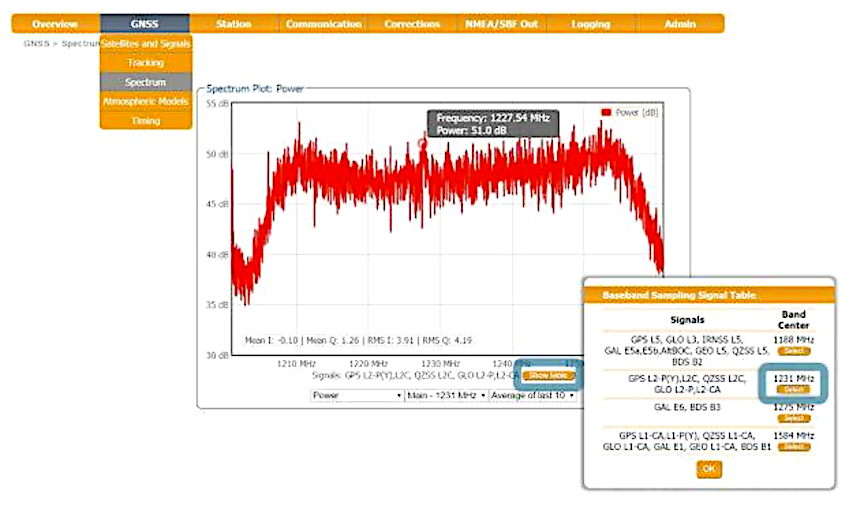Image resolution: width=864 pixels, height=506 pixels.
Task: Click OK in the signal table popup
Action: (x=709, y=469)
